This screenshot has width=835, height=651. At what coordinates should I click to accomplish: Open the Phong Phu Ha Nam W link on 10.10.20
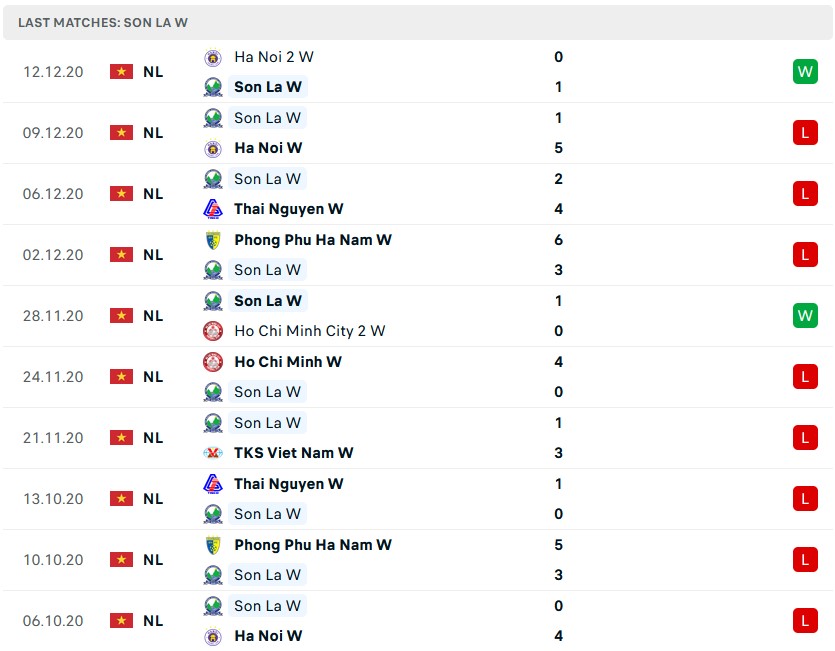[x=312, y=545]
